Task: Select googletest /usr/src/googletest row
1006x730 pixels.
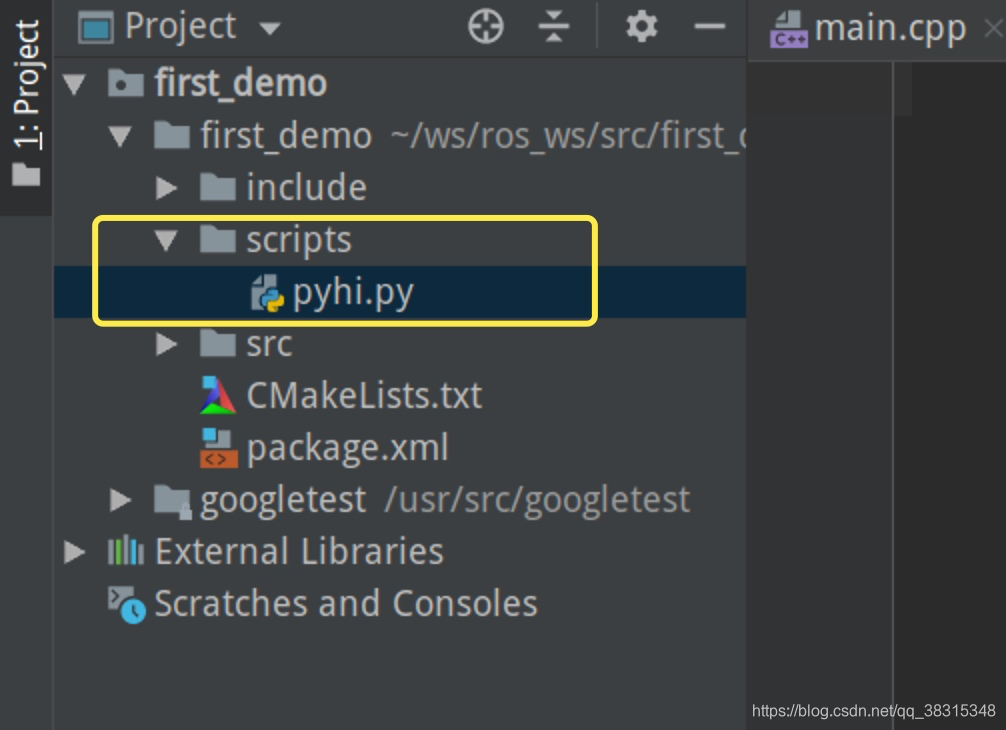Action: [x=400, y=500]
